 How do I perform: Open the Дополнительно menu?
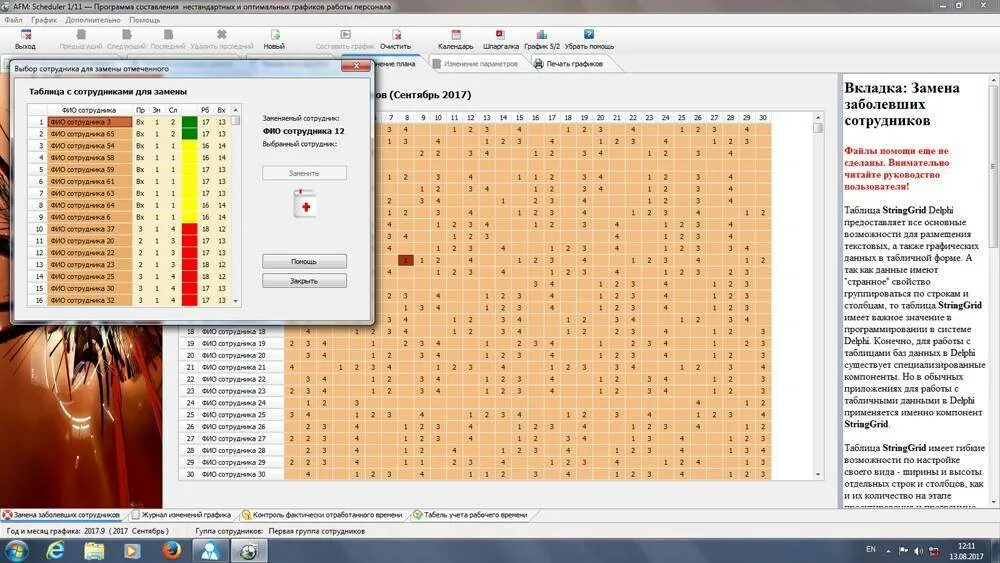[x=92, y=20]
